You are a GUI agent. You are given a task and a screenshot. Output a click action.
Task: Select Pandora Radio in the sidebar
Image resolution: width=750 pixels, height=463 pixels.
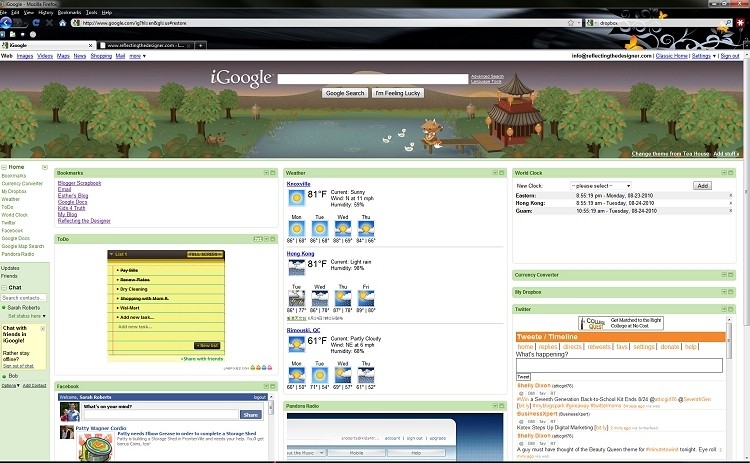click(x=18, y=254)
